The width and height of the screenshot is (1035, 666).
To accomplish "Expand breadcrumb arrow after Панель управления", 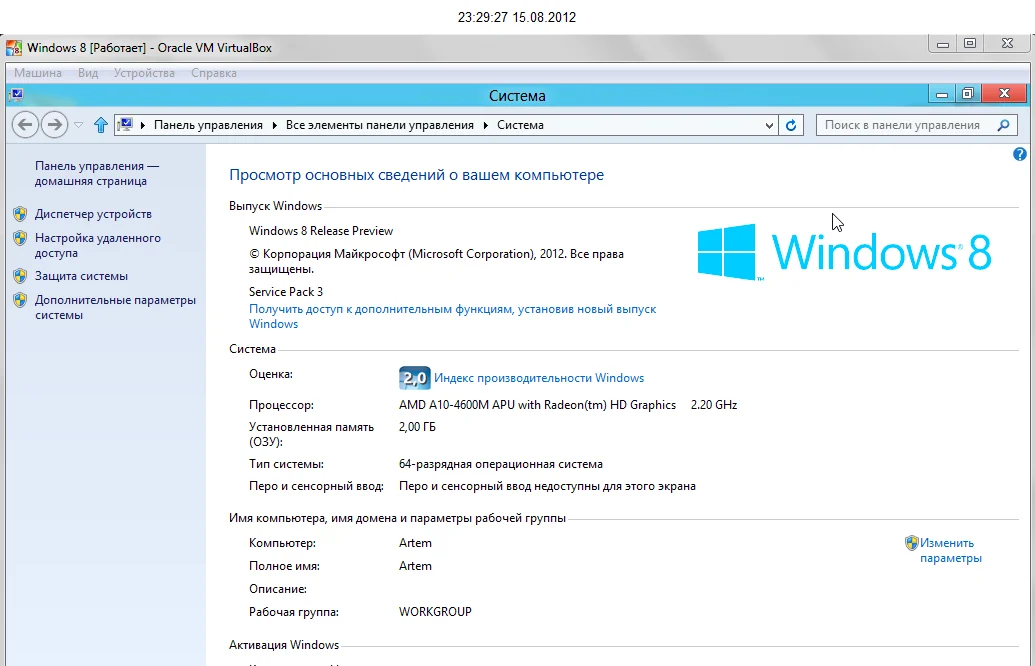I will coord(275,125).
